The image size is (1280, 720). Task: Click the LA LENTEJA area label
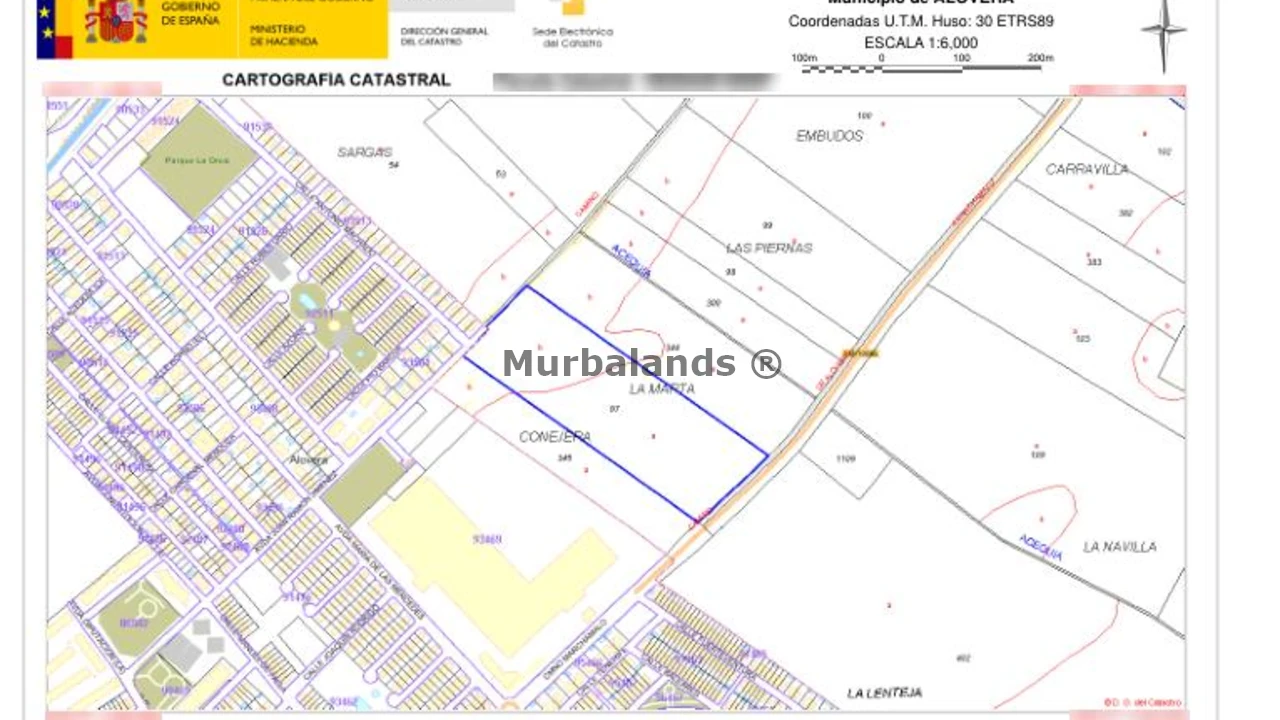[x=884, y=693]
